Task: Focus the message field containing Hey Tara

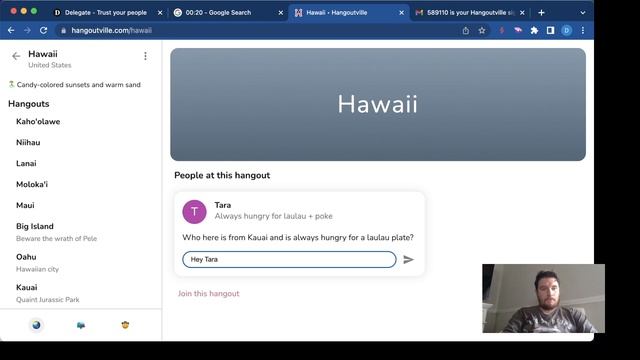Action: pos(289,260)
